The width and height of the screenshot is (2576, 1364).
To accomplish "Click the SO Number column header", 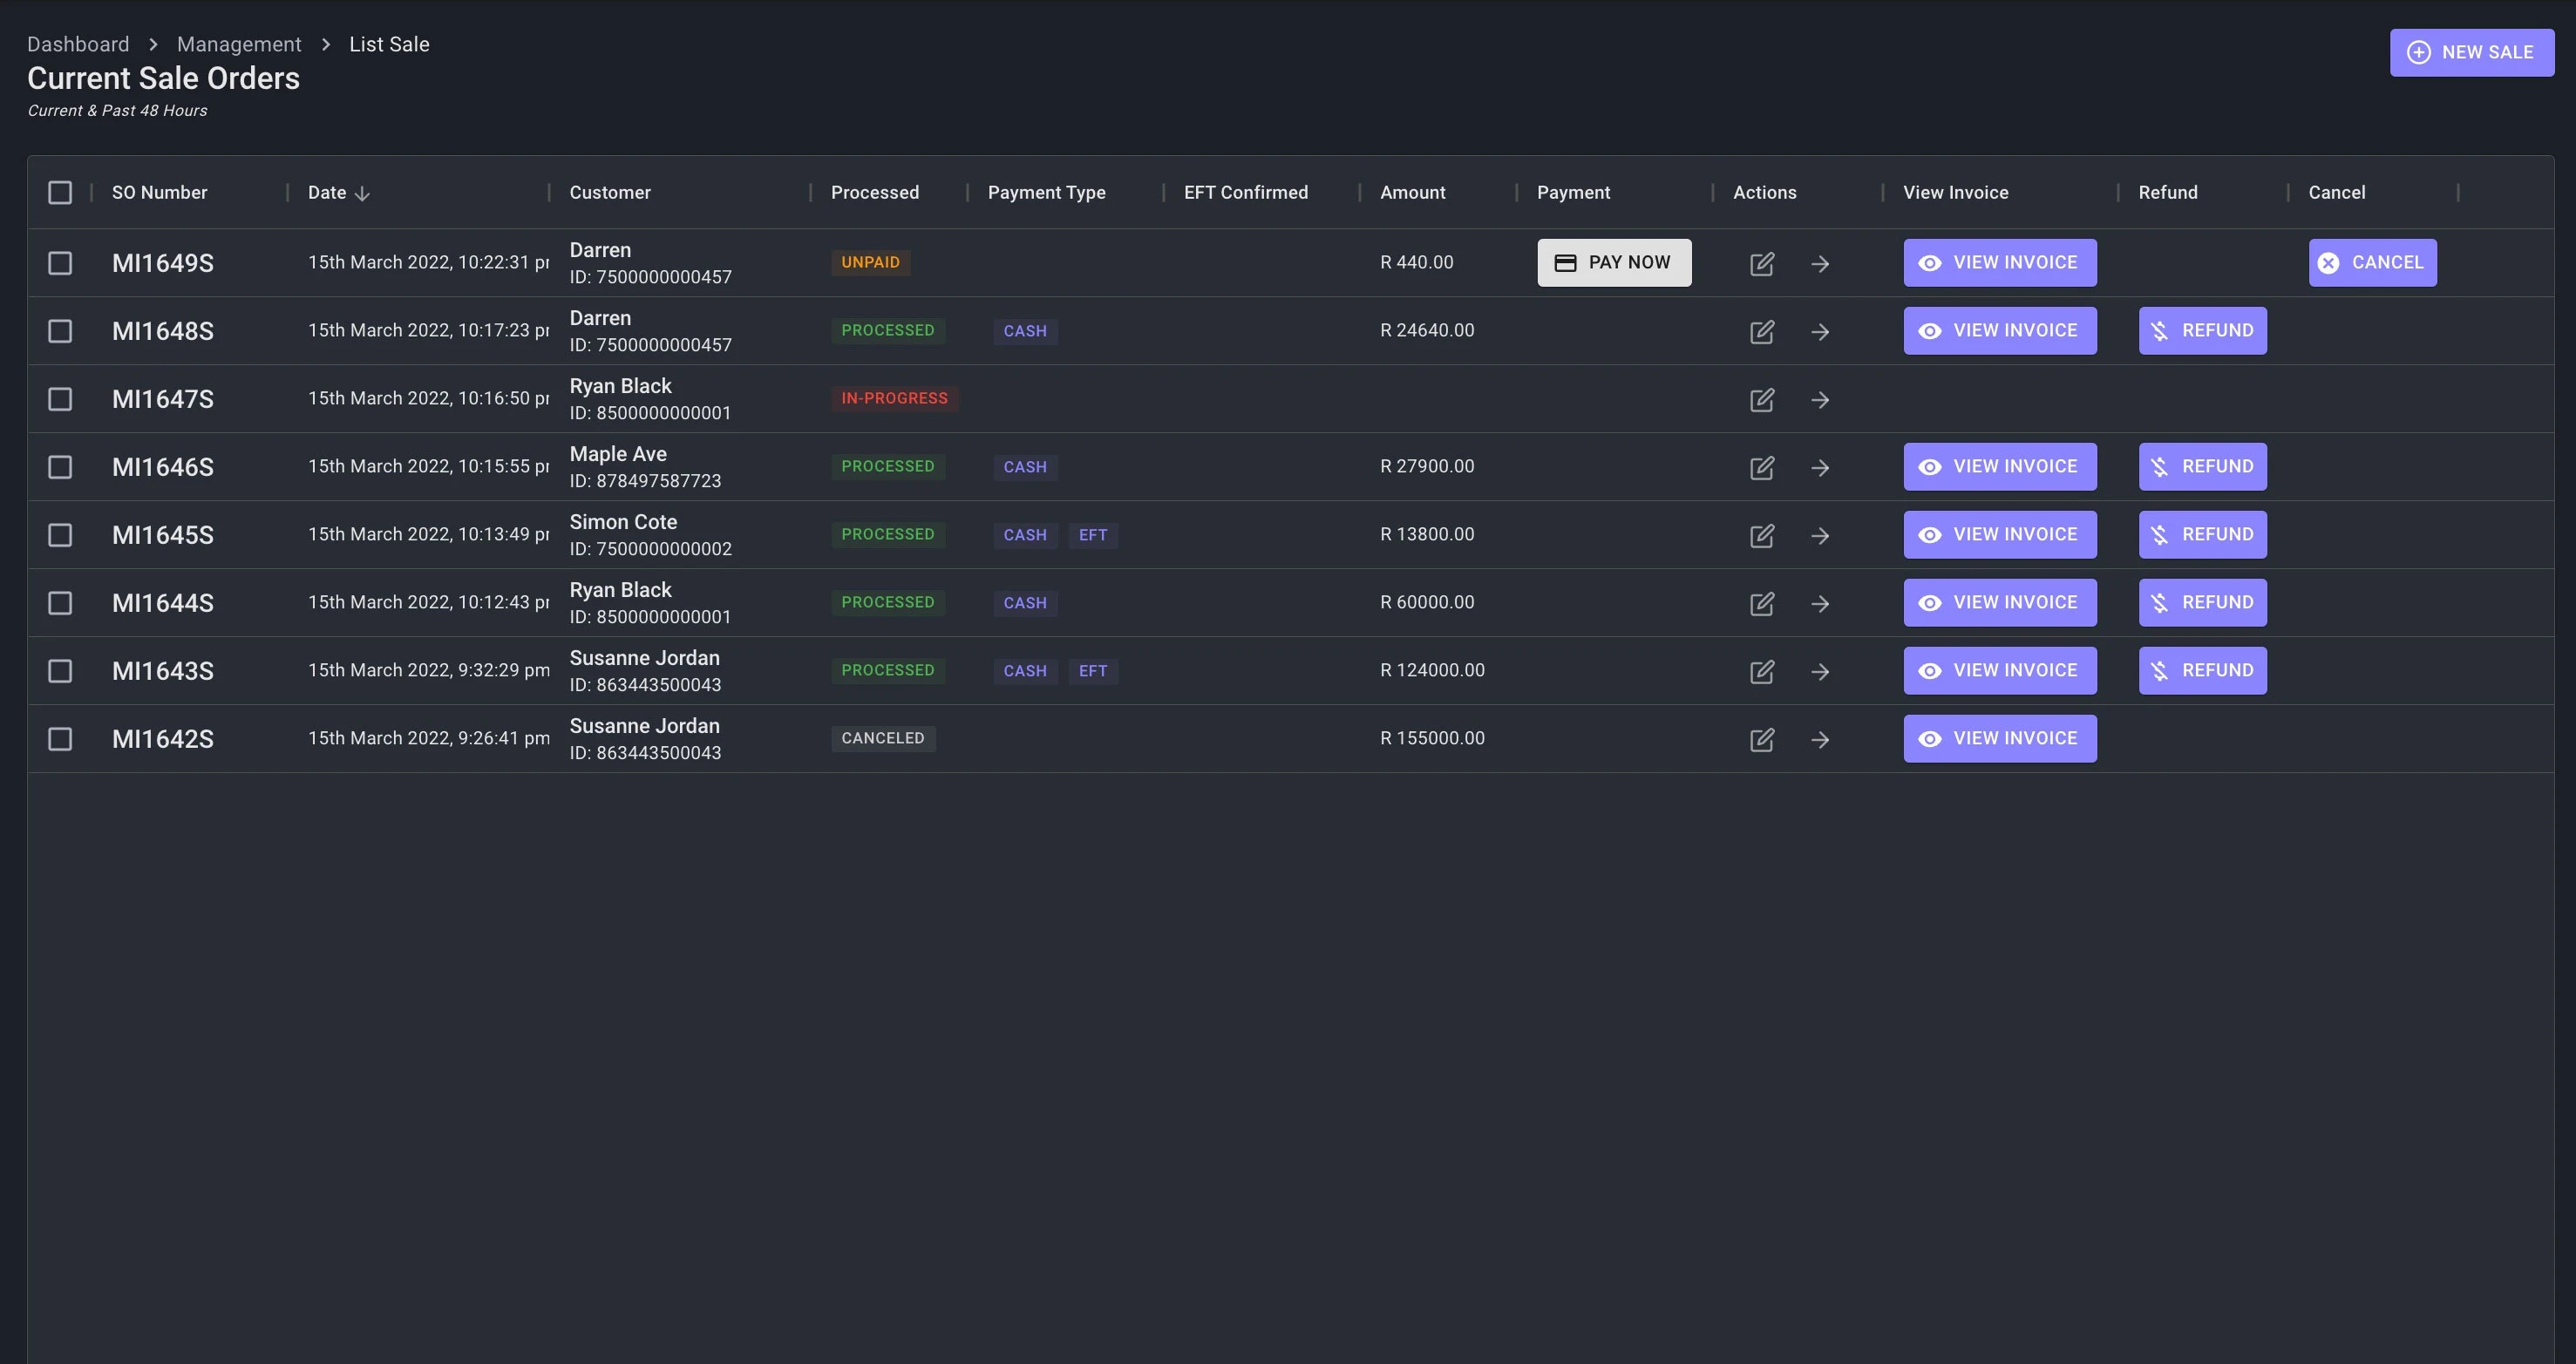I will click(x=160, y=193).
